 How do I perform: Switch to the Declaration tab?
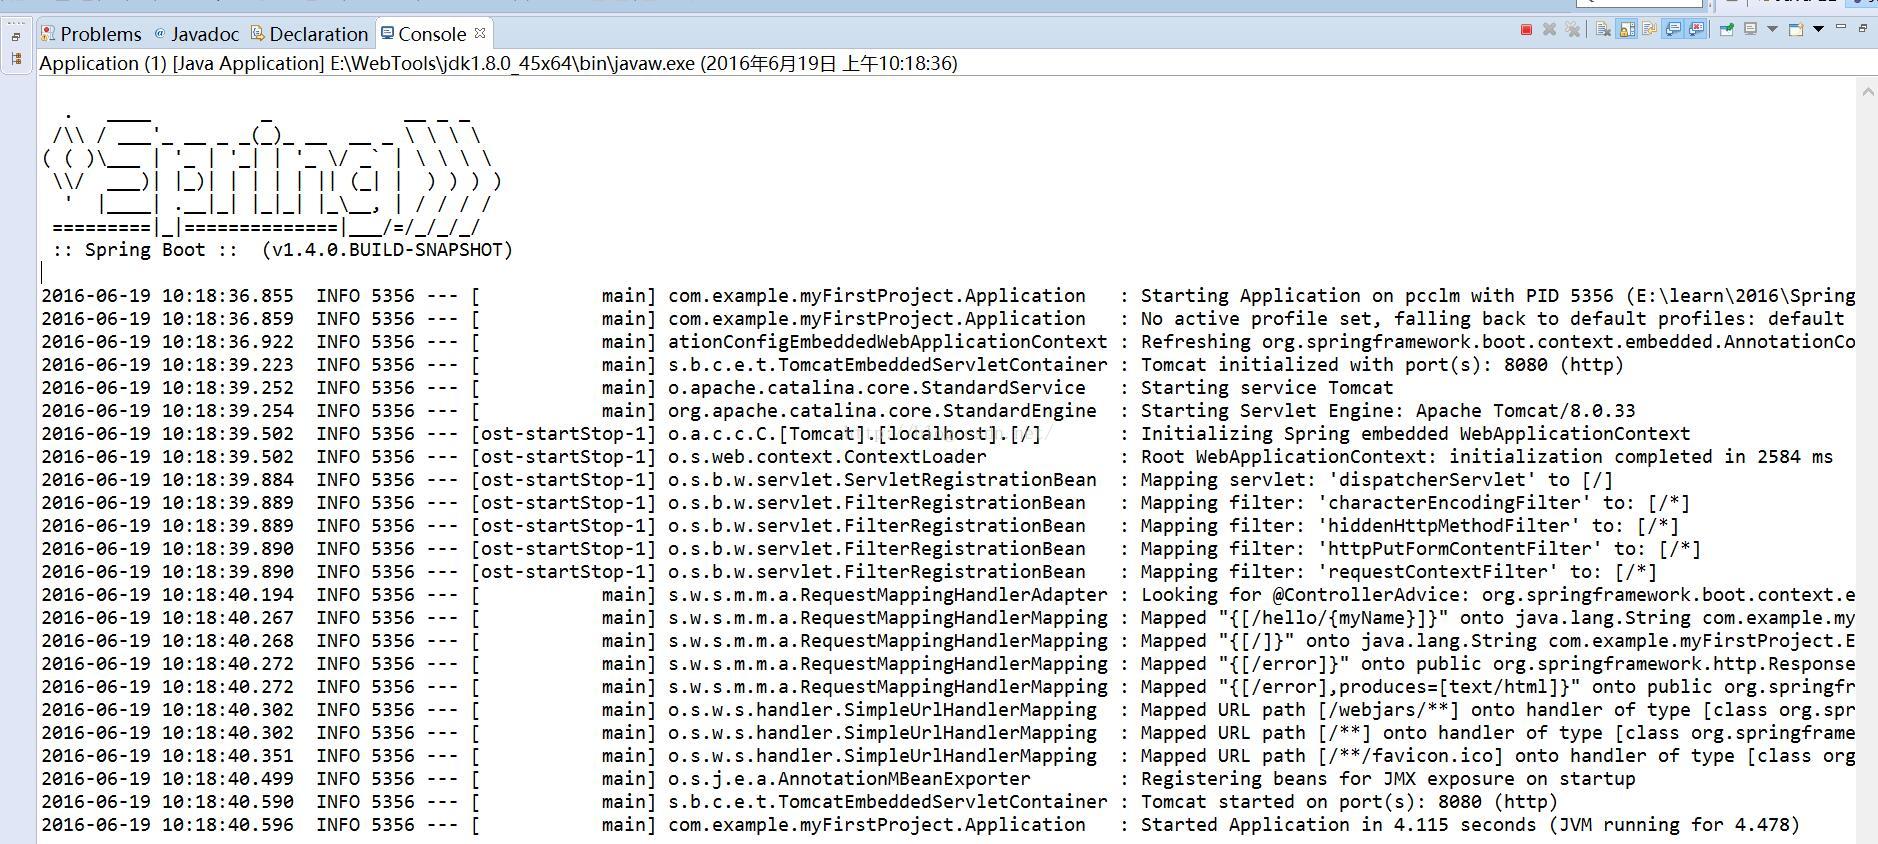309,34
